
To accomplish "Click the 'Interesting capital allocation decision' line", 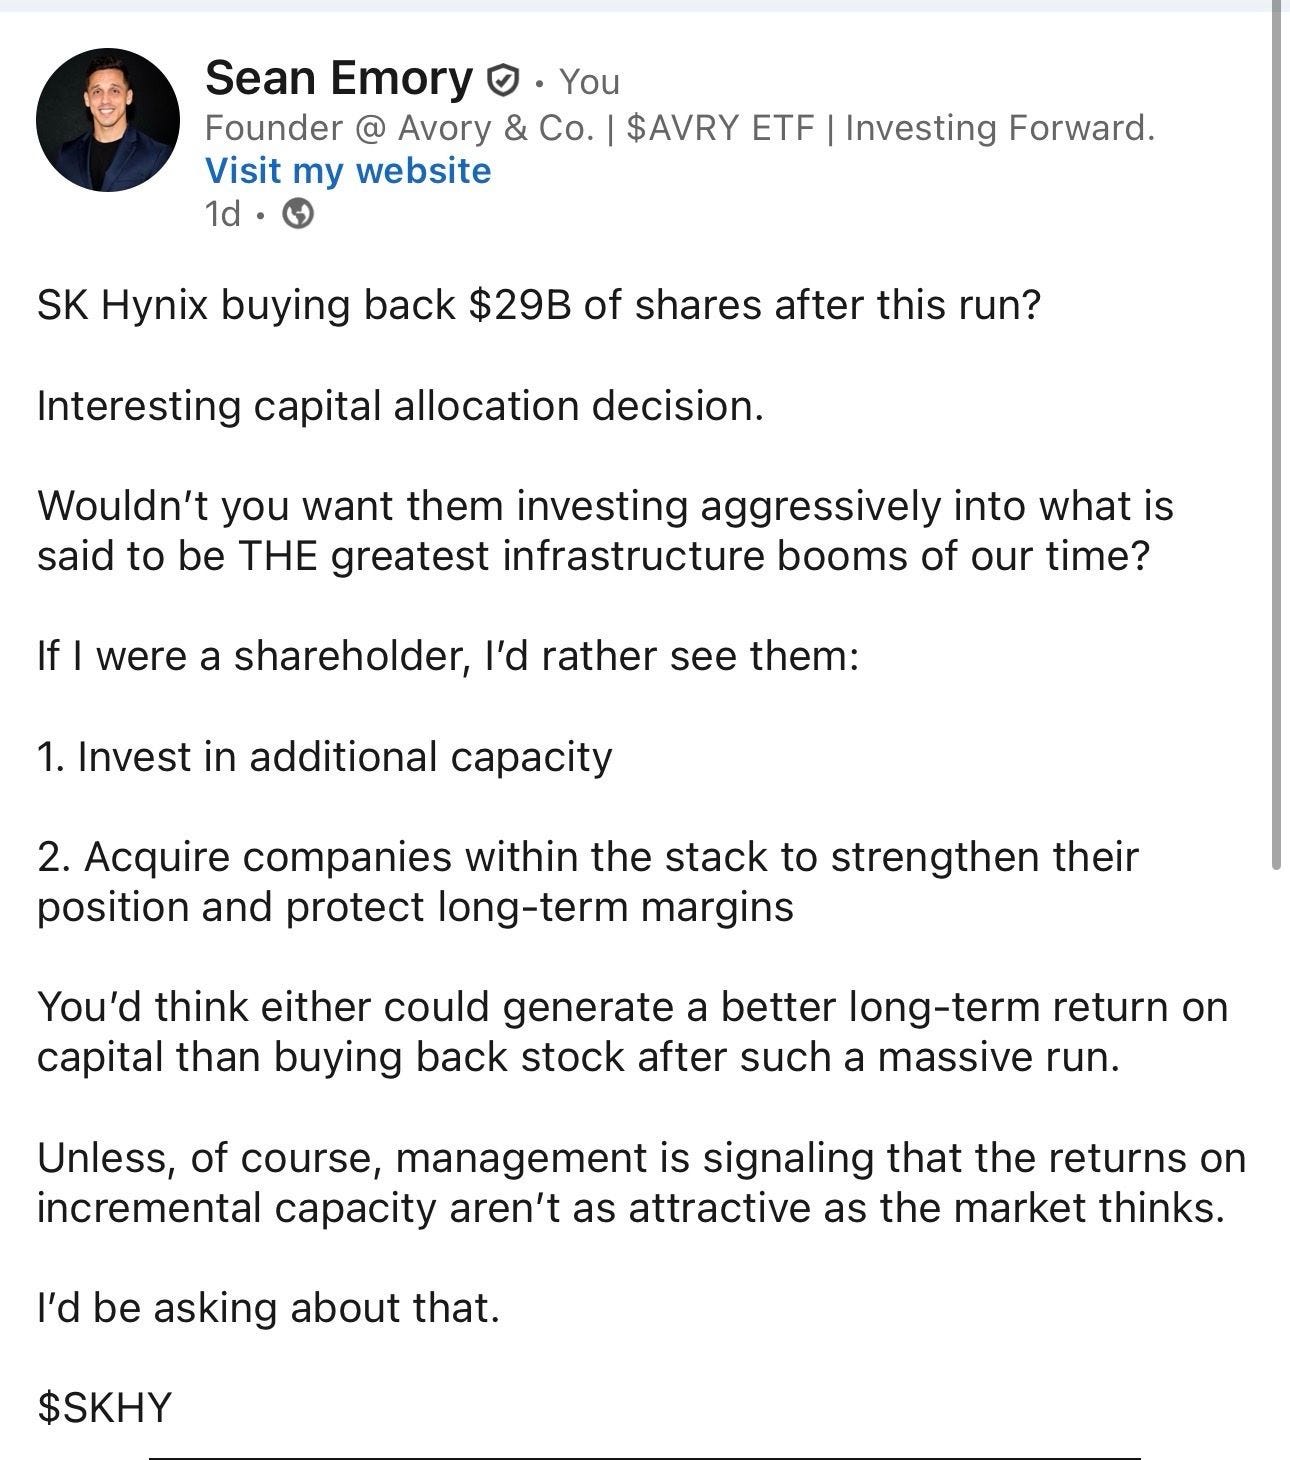I will [400, 407].
